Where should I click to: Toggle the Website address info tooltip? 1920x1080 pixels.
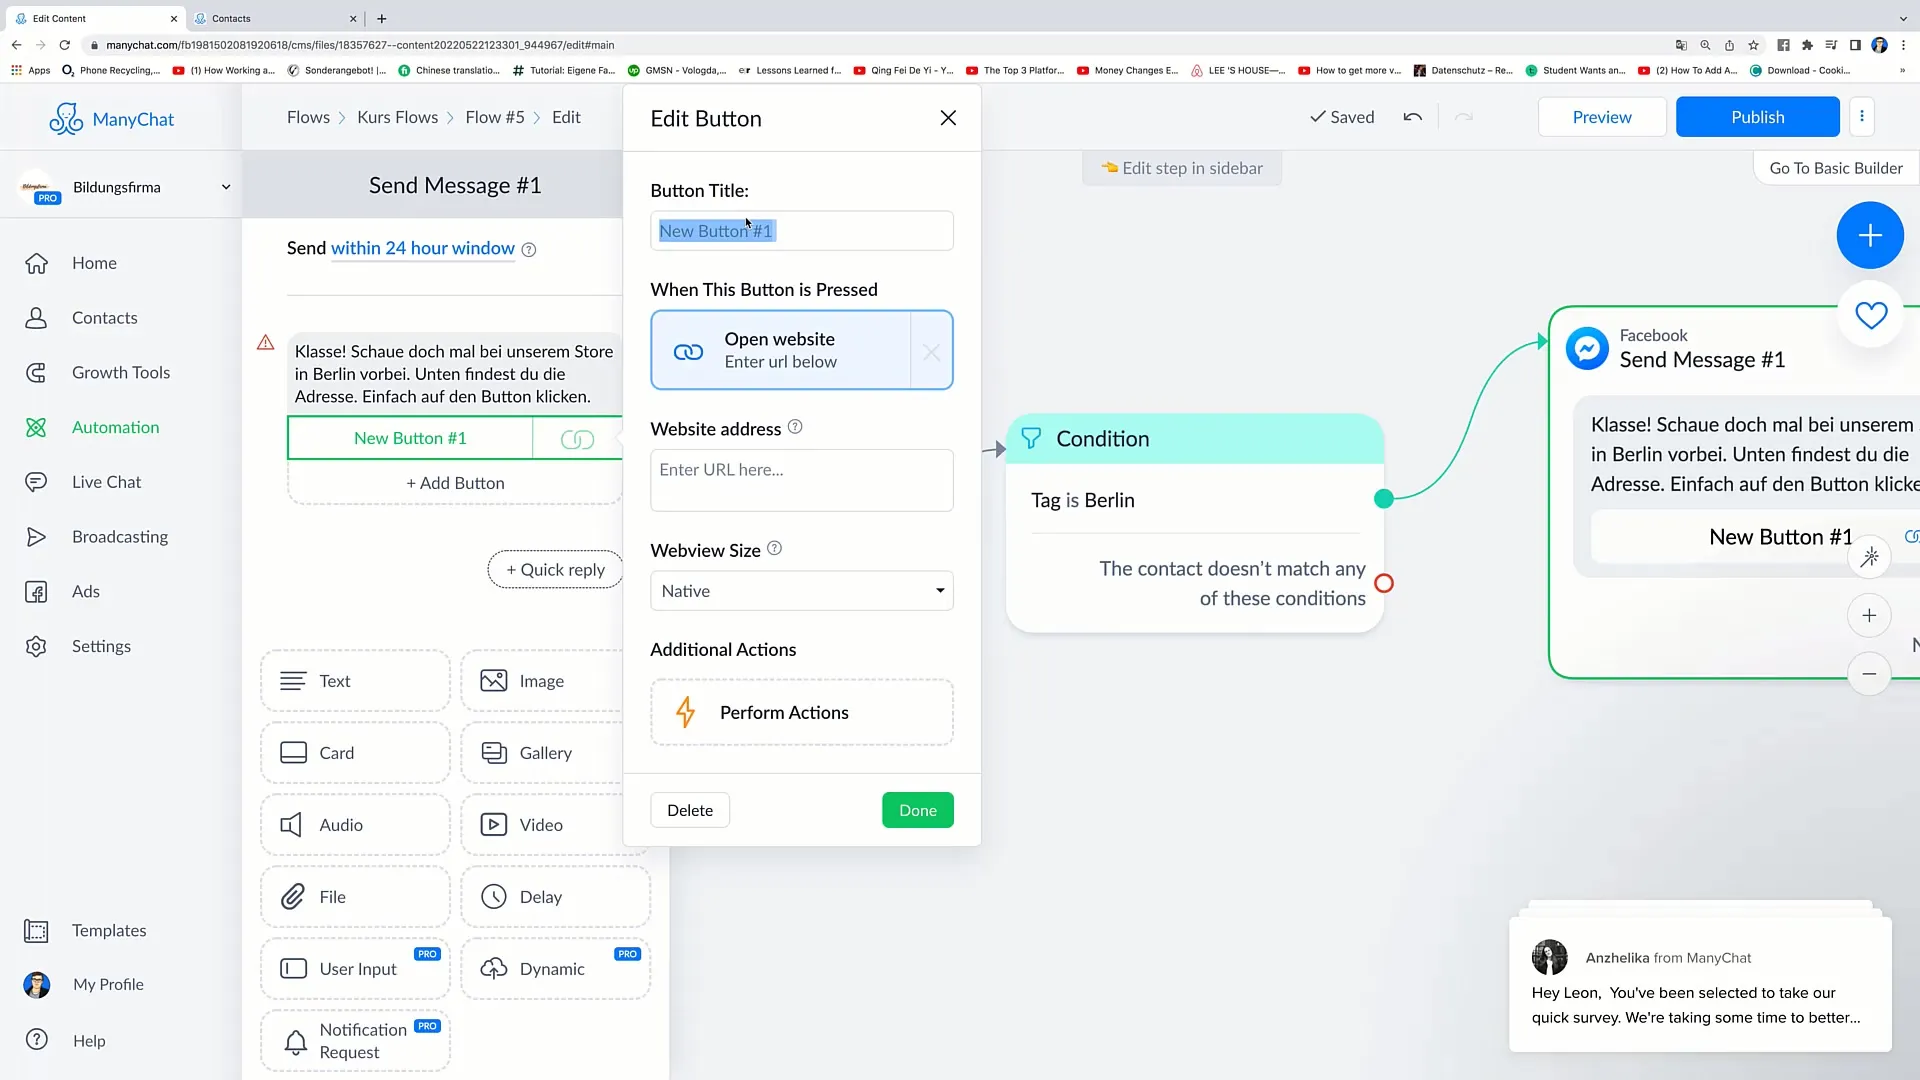(x=795, y=426)
